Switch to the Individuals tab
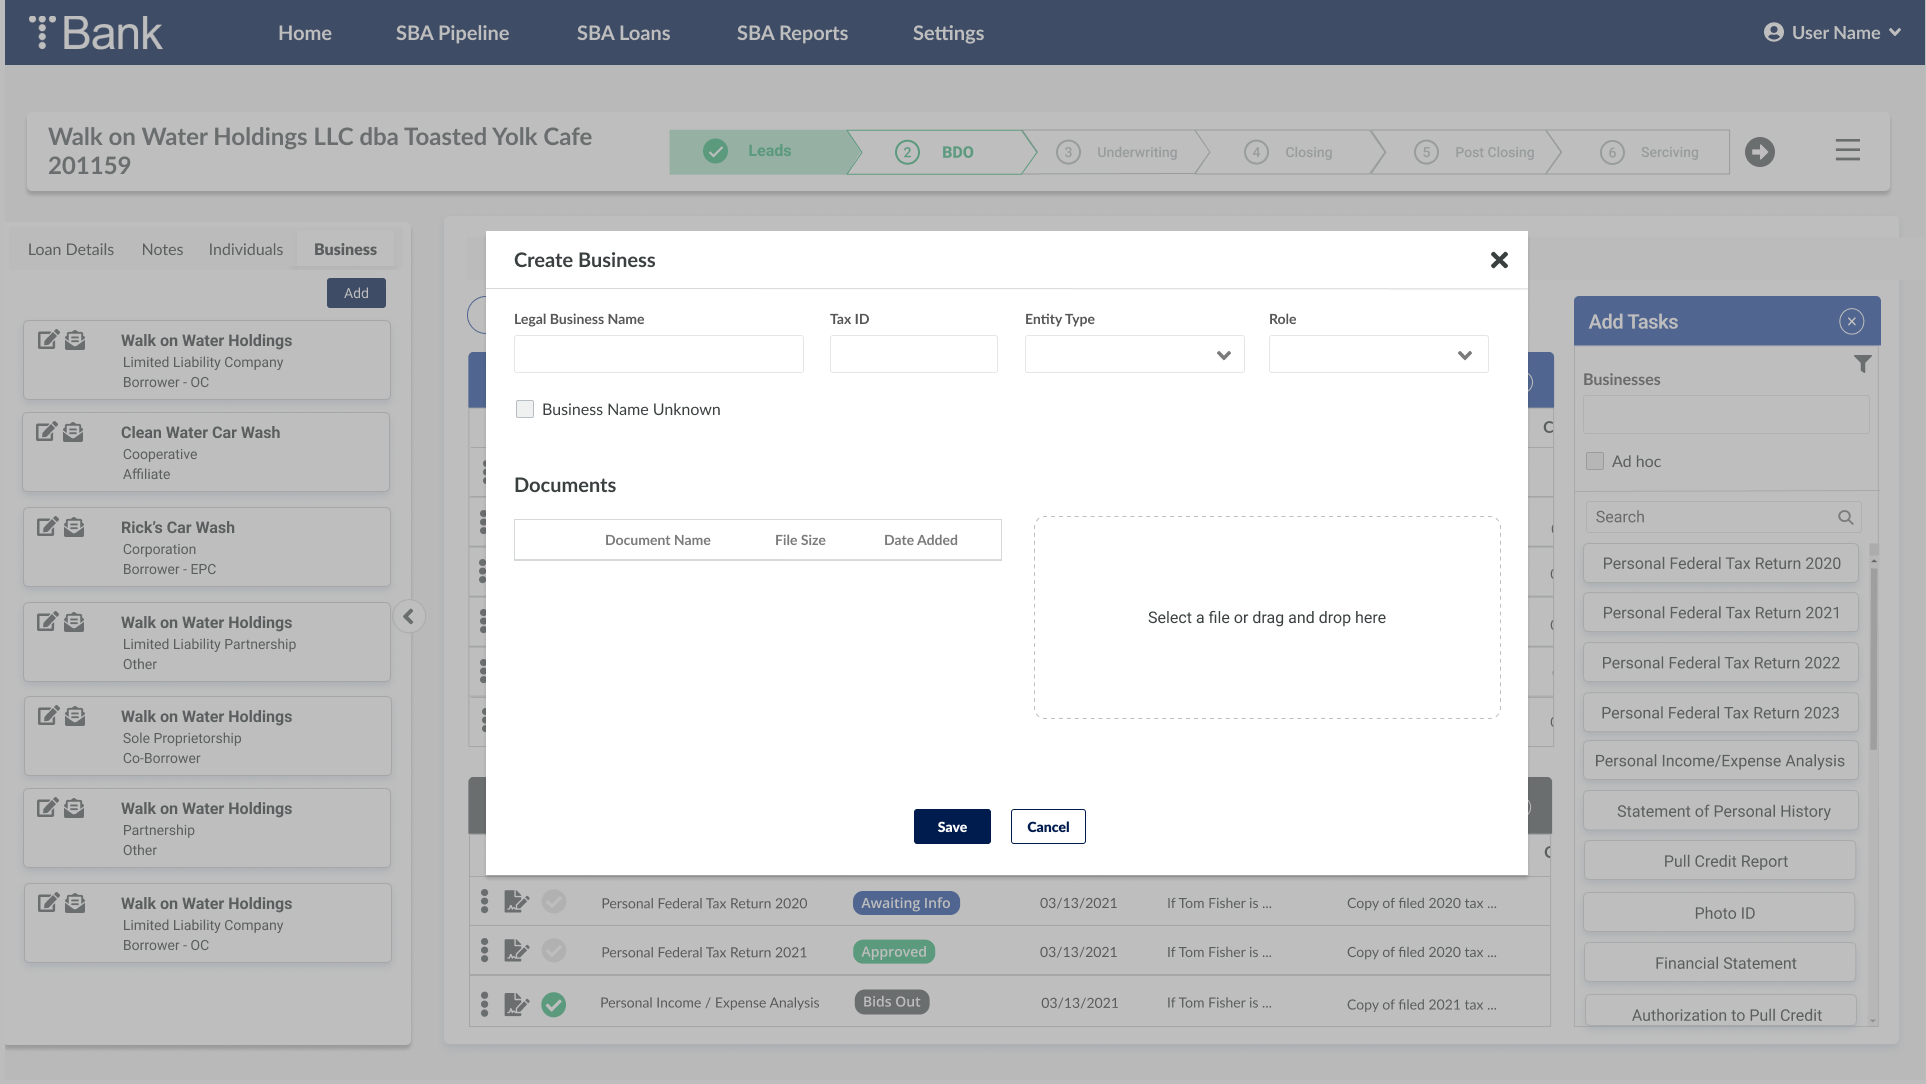 coord(245,249)
